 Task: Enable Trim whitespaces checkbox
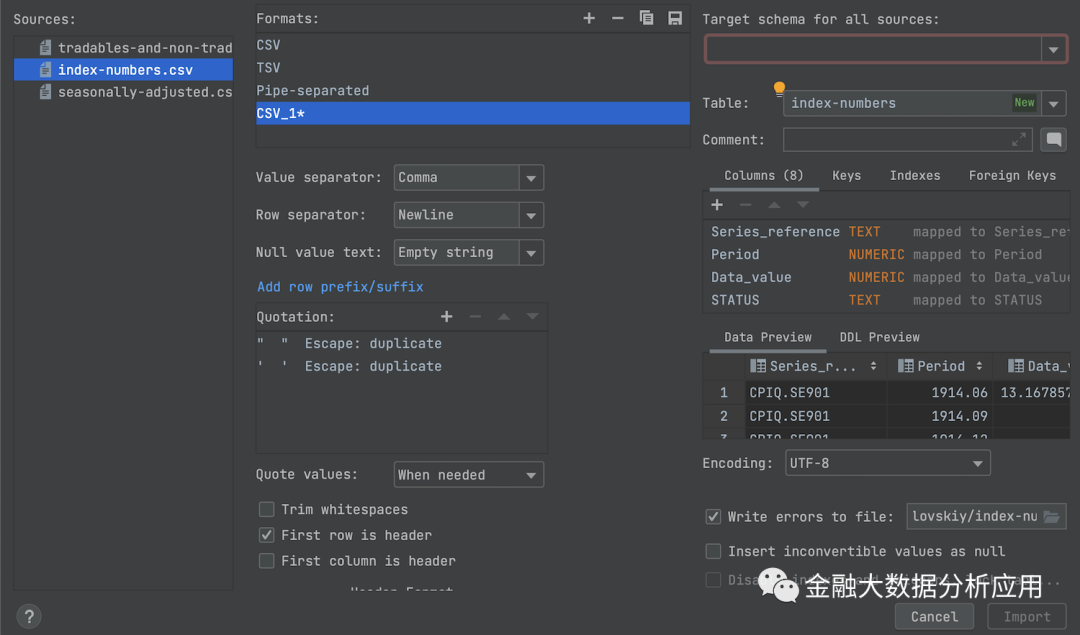(267, 510)
